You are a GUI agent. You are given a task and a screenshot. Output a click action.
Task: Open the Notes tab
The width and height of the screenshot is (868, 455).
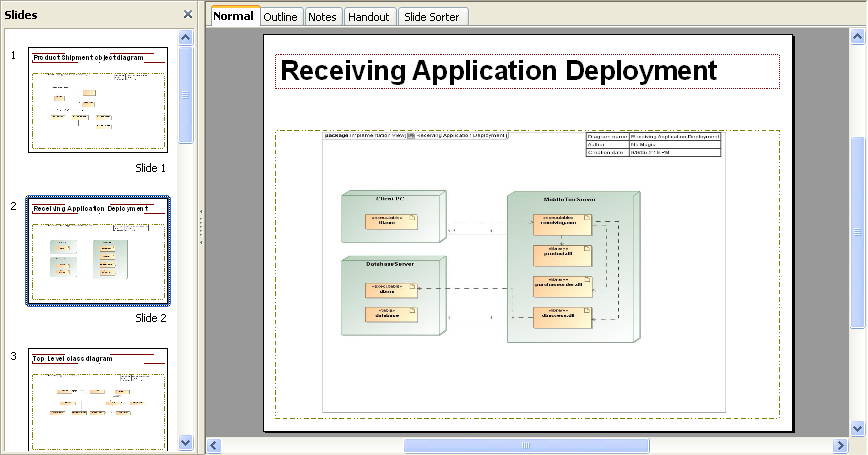322,17
